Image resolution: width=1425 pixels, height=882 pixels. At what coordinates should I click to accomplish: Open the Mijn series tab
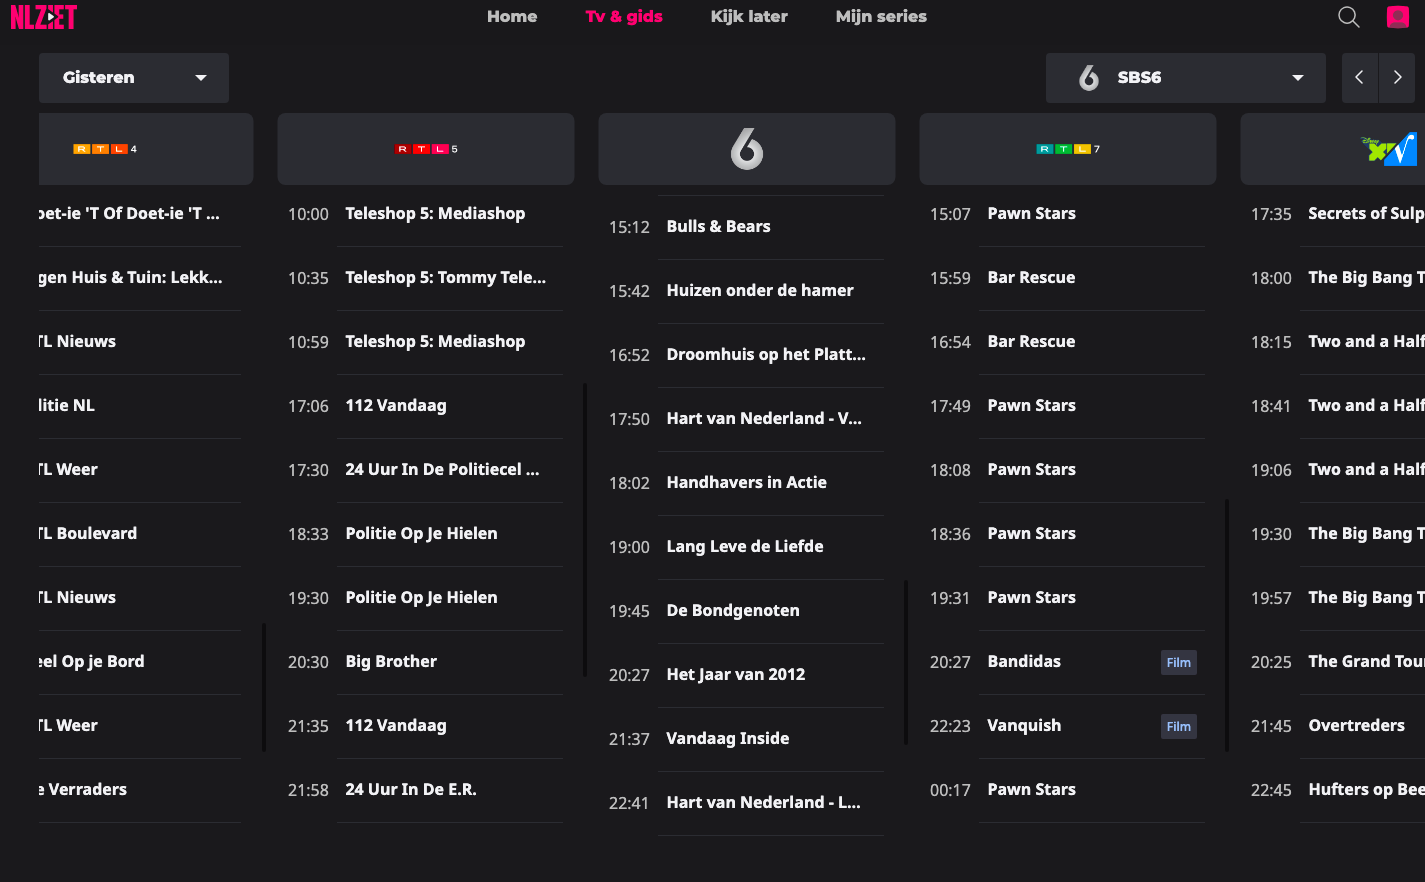tap(881, 16)
